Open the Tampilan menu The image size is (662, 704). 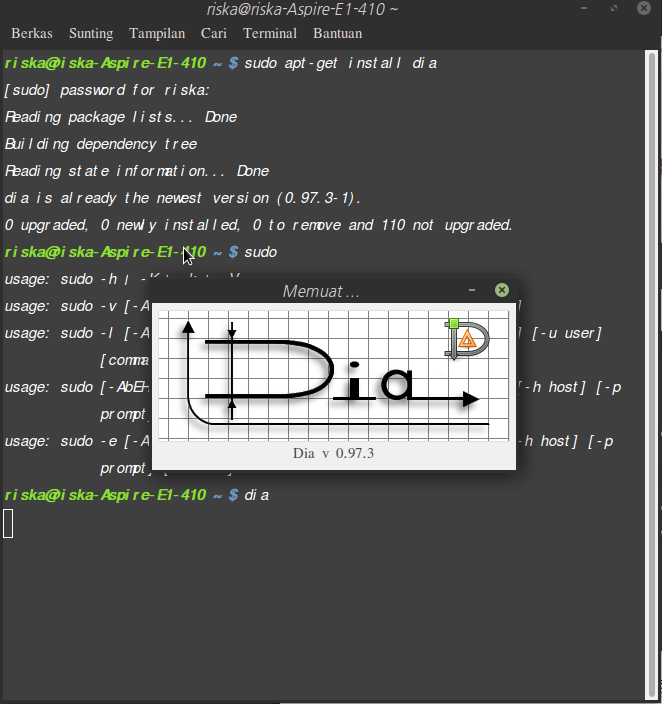coord(157,34)
